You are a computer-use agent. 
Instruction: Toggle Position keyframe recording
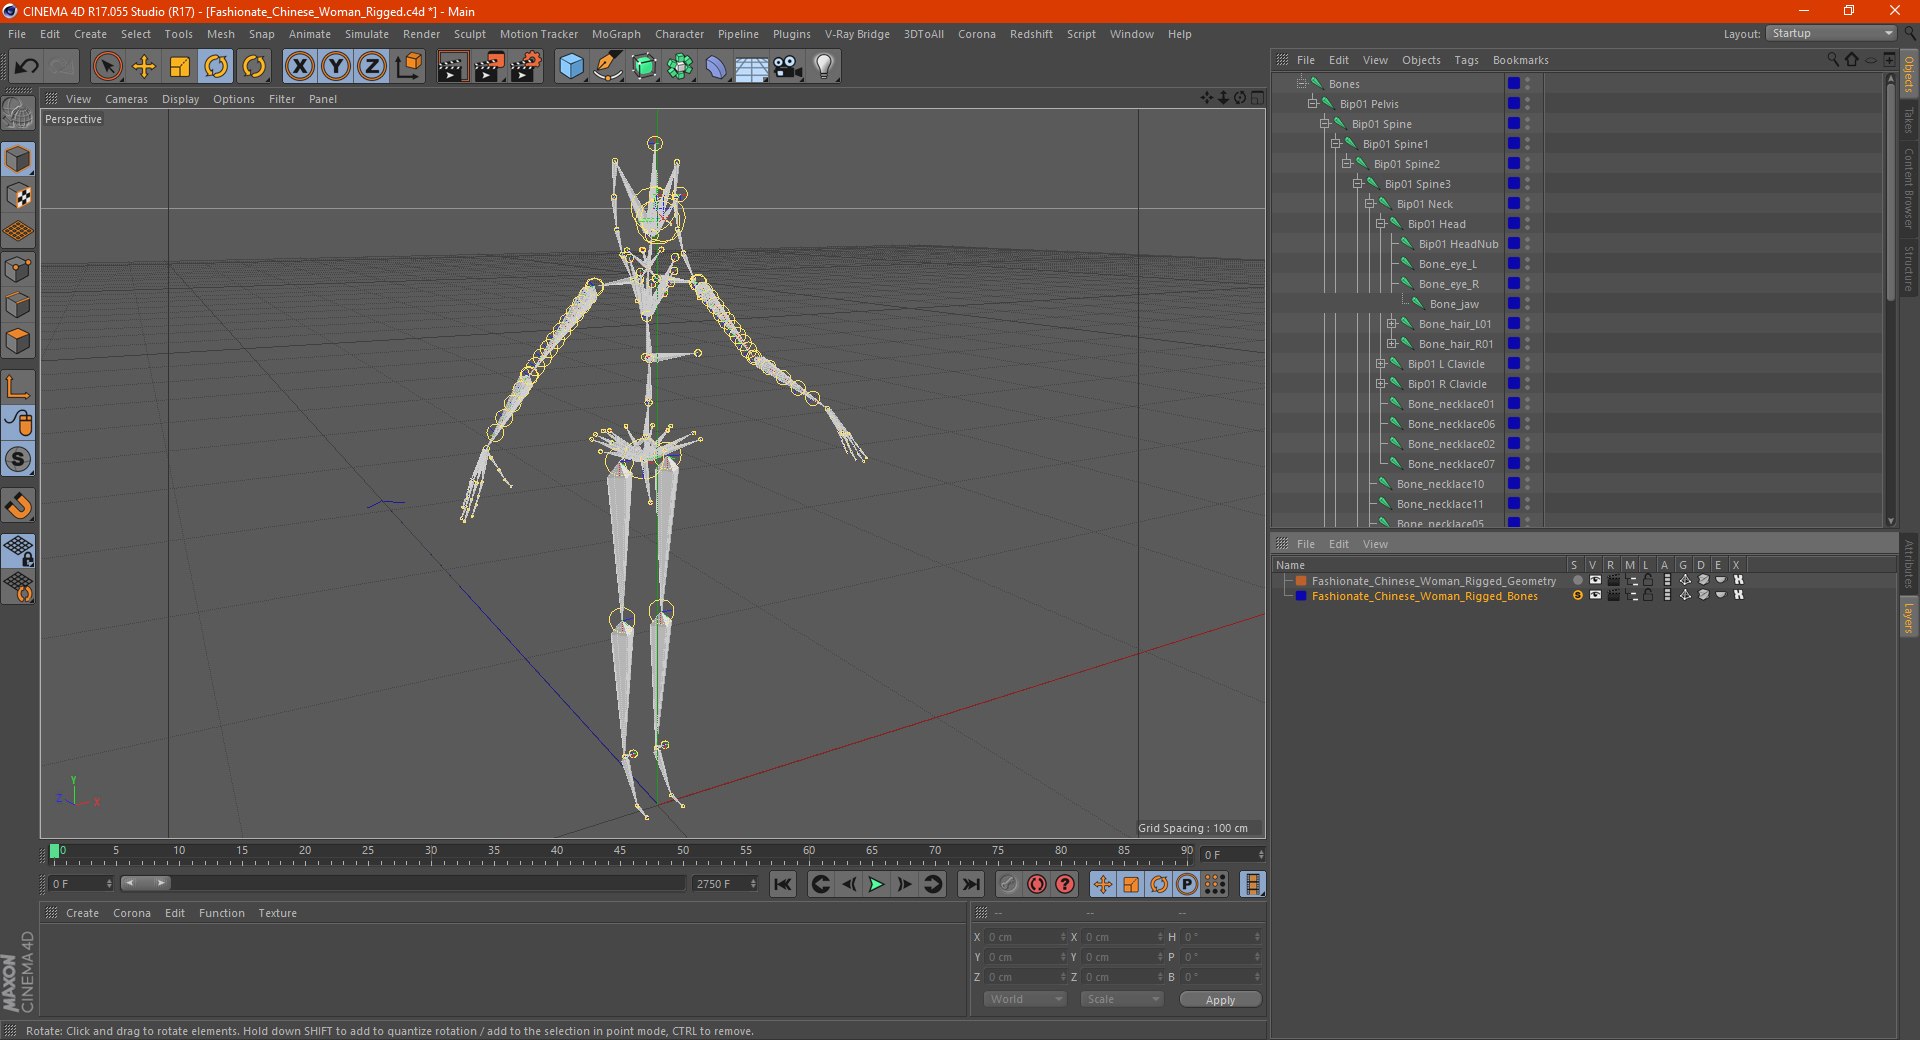pyautogui.click(x=1102, y=884)
